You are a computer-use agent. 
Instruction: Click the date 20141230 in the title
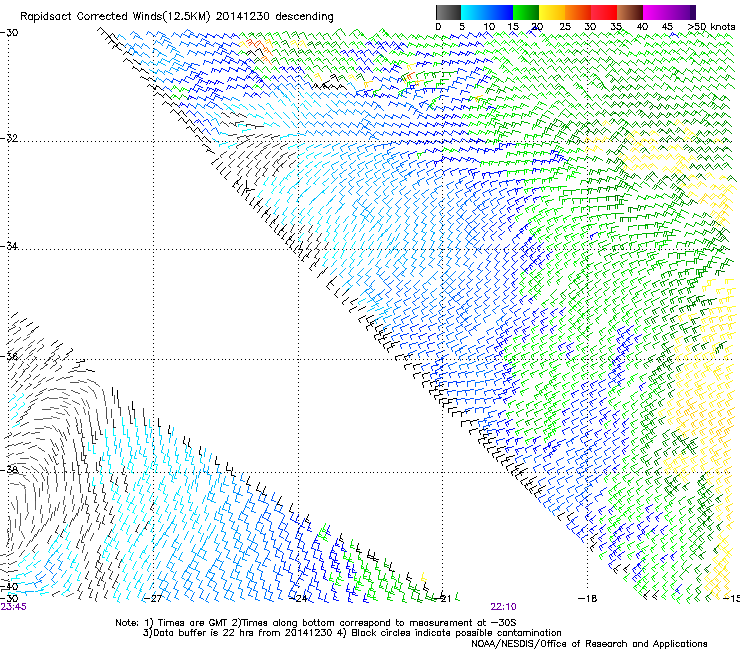[243, 16]
